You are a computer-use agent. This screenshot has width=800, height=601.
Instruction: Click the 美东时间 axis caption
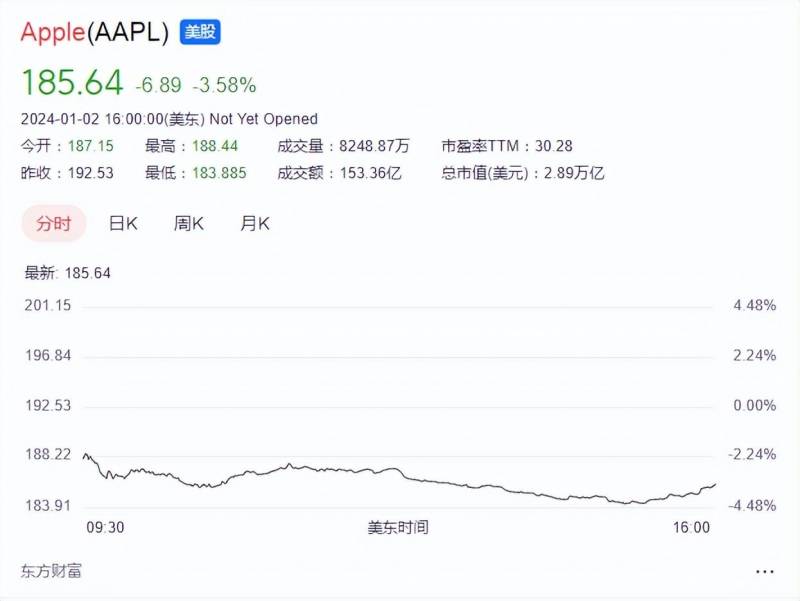pyautogui.click(x=398, y=528)
